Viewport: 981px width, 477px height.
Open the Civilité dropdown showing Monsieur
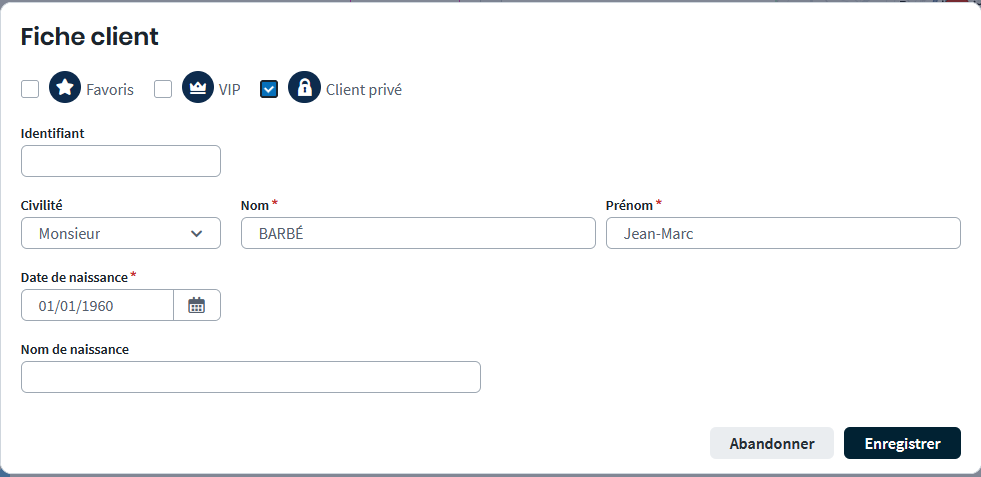pos(120,233)
